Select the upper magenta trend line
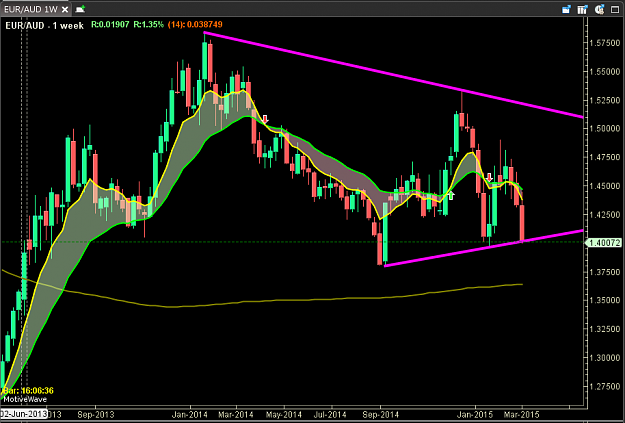 coord(393,75)
